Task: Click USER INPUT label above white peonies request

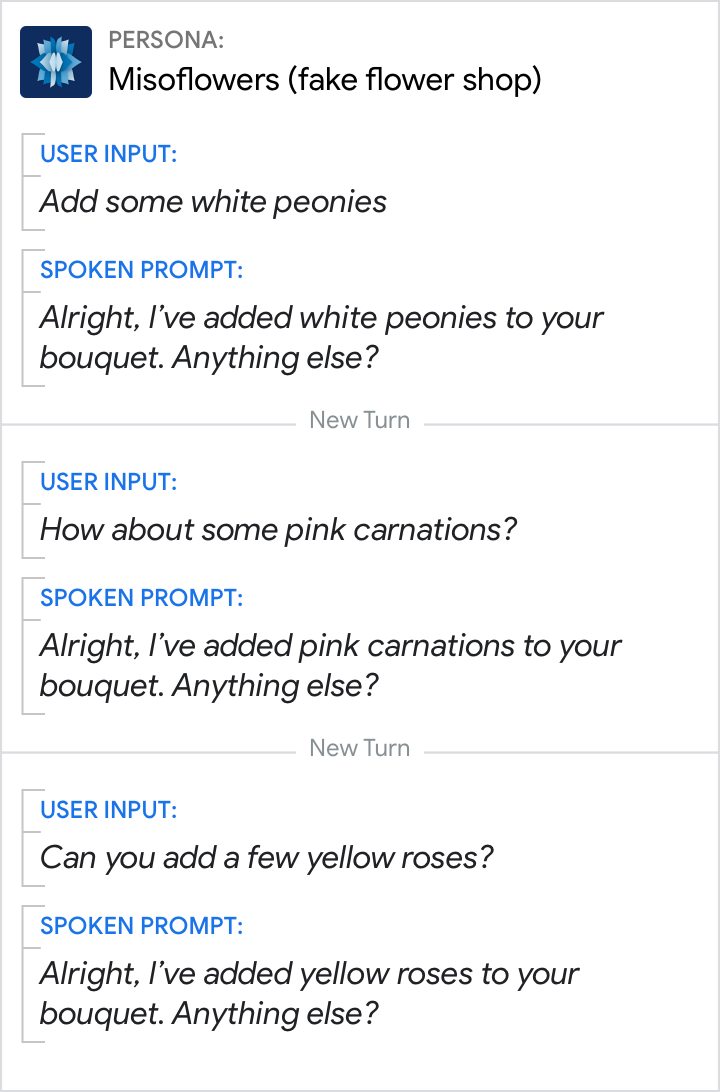Action: [108, 154]
